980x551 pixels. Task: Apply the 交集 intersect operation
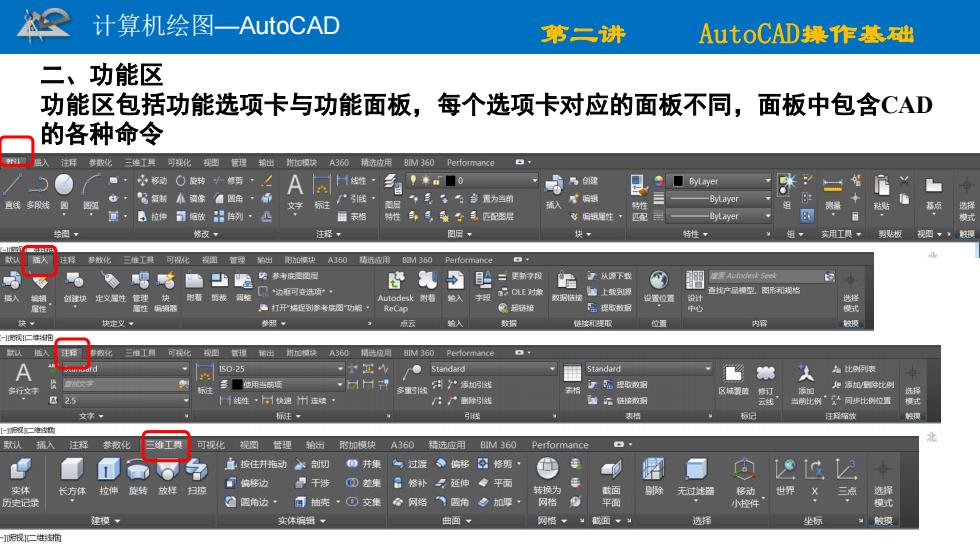(x=364, y=502)
